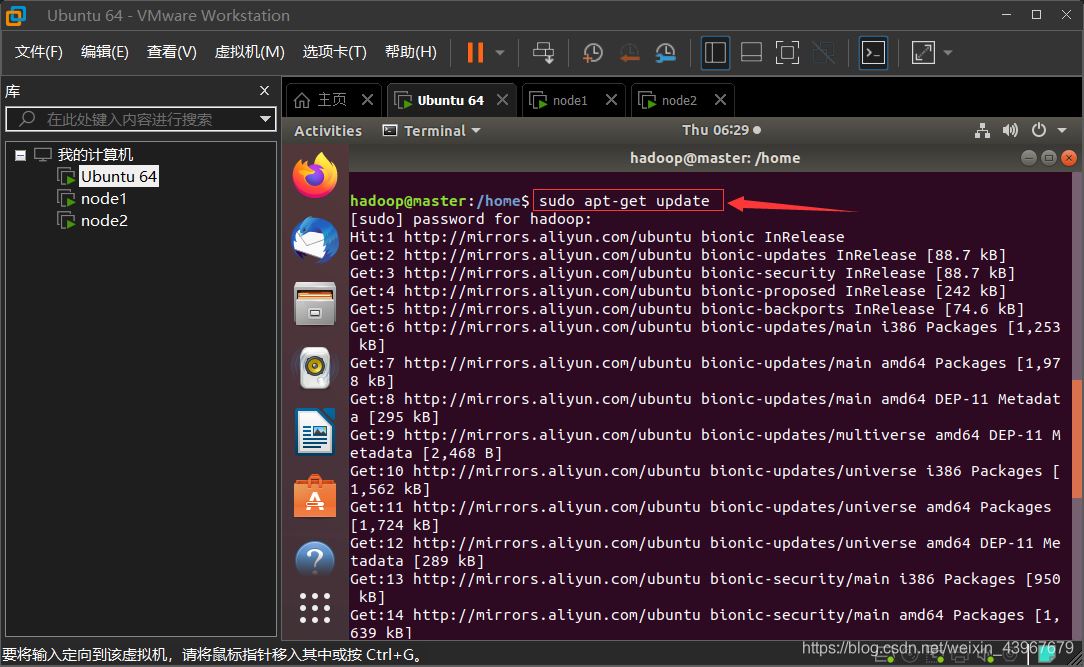Click the orange Pause VM button
Viewport: 1084px width, 667px height.
(x=475, y=52)
